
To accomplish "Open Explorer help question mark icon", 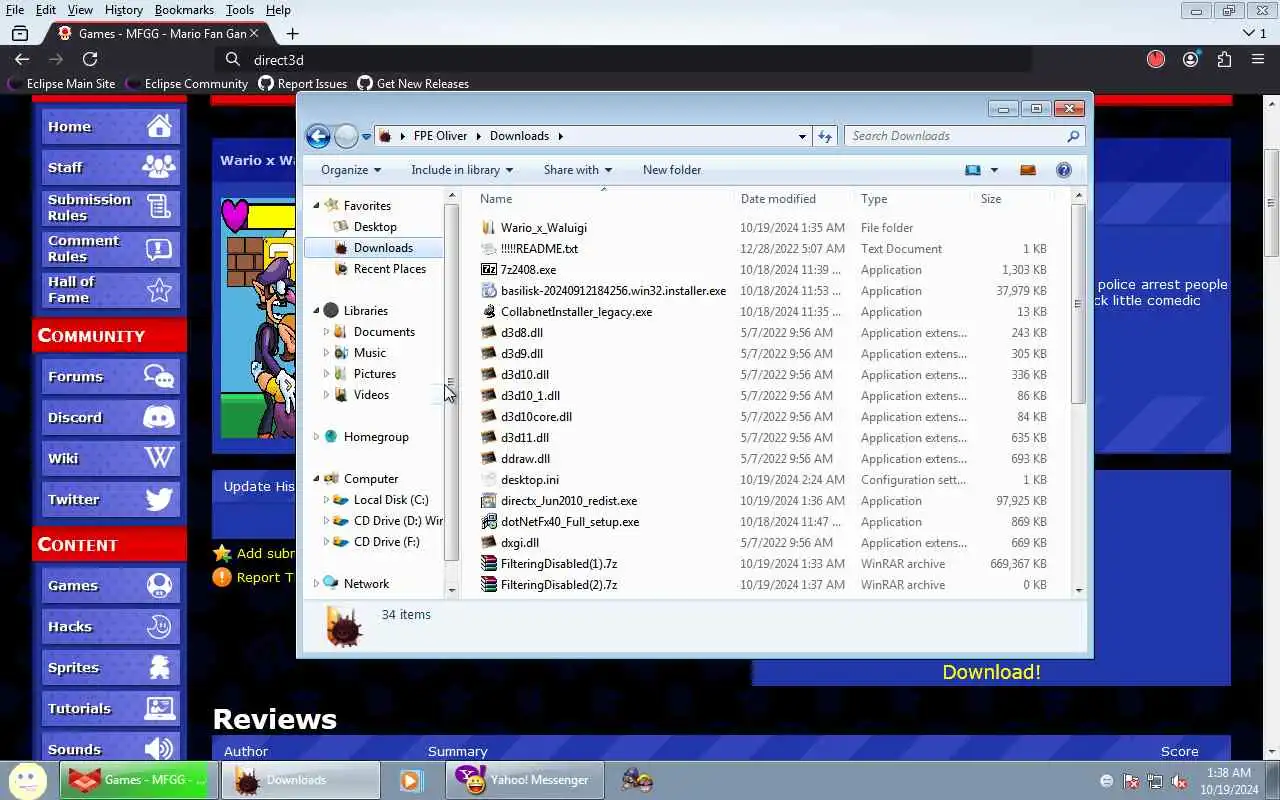I will coord(1064,170).
